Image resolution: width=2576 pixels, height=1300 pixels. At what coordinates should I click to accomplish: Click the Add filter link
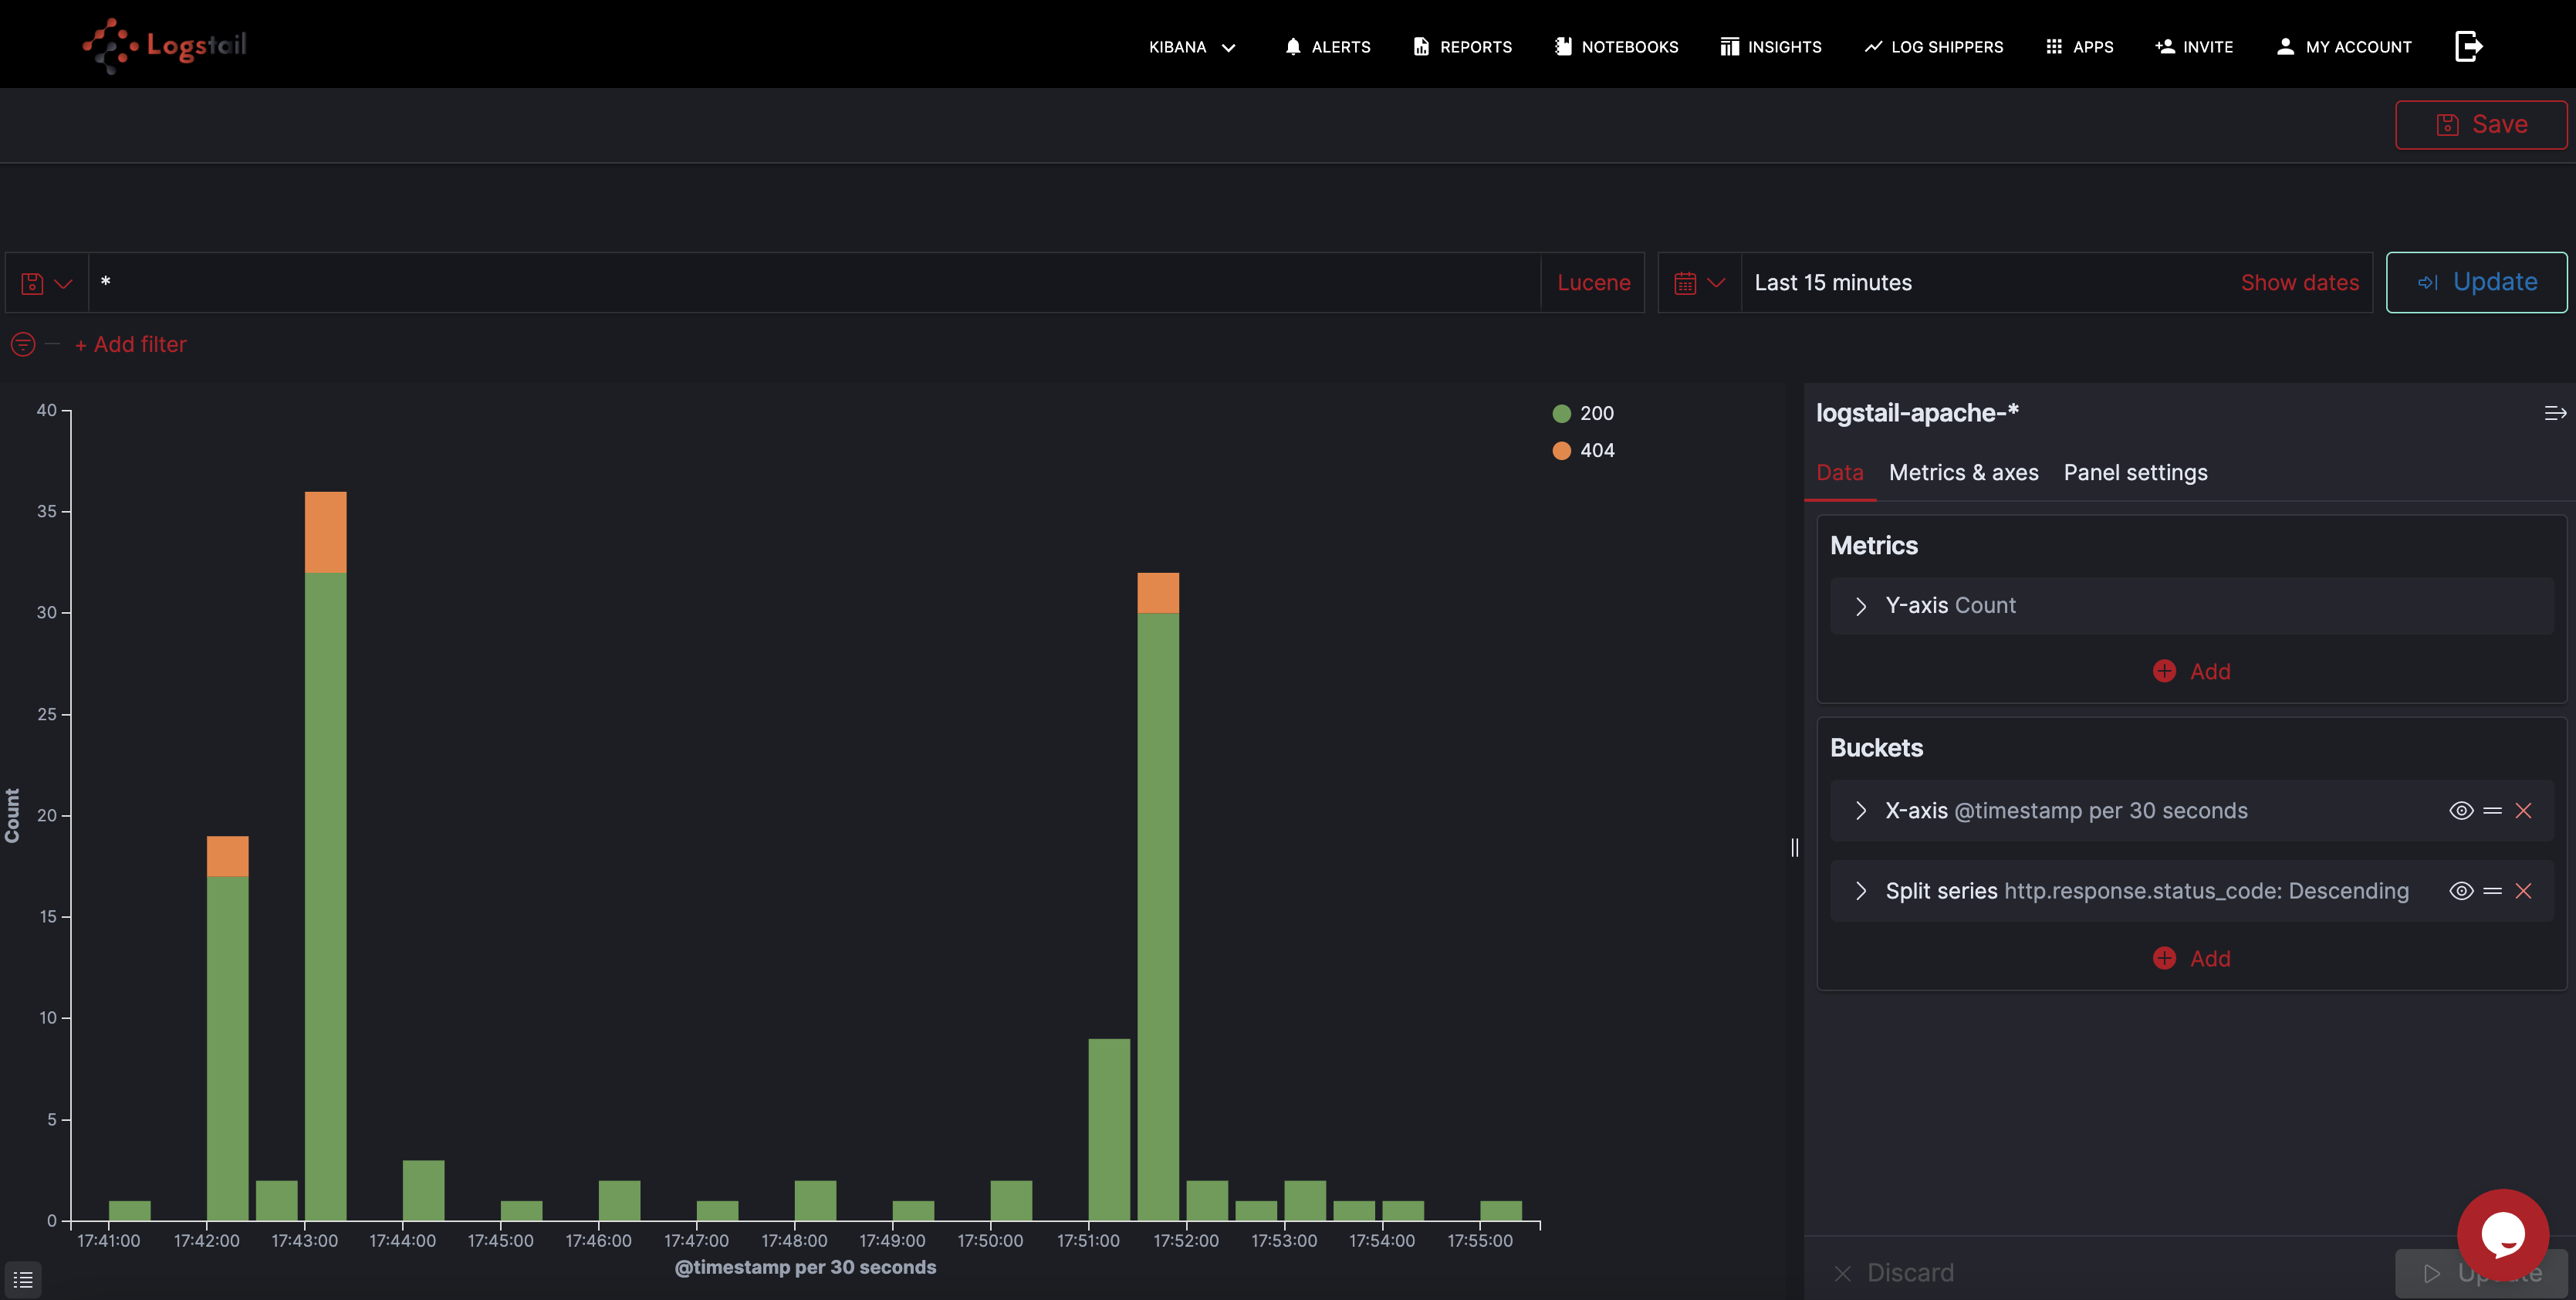pos(131,344)
